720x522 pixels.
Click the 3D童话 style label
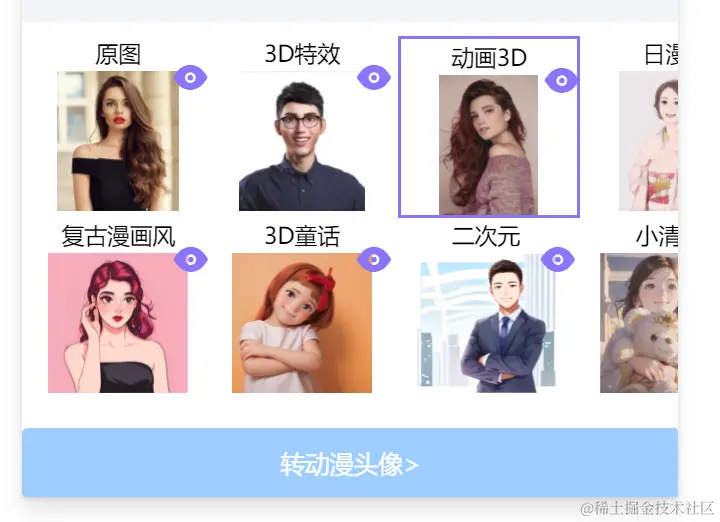[x=302, y=237]
